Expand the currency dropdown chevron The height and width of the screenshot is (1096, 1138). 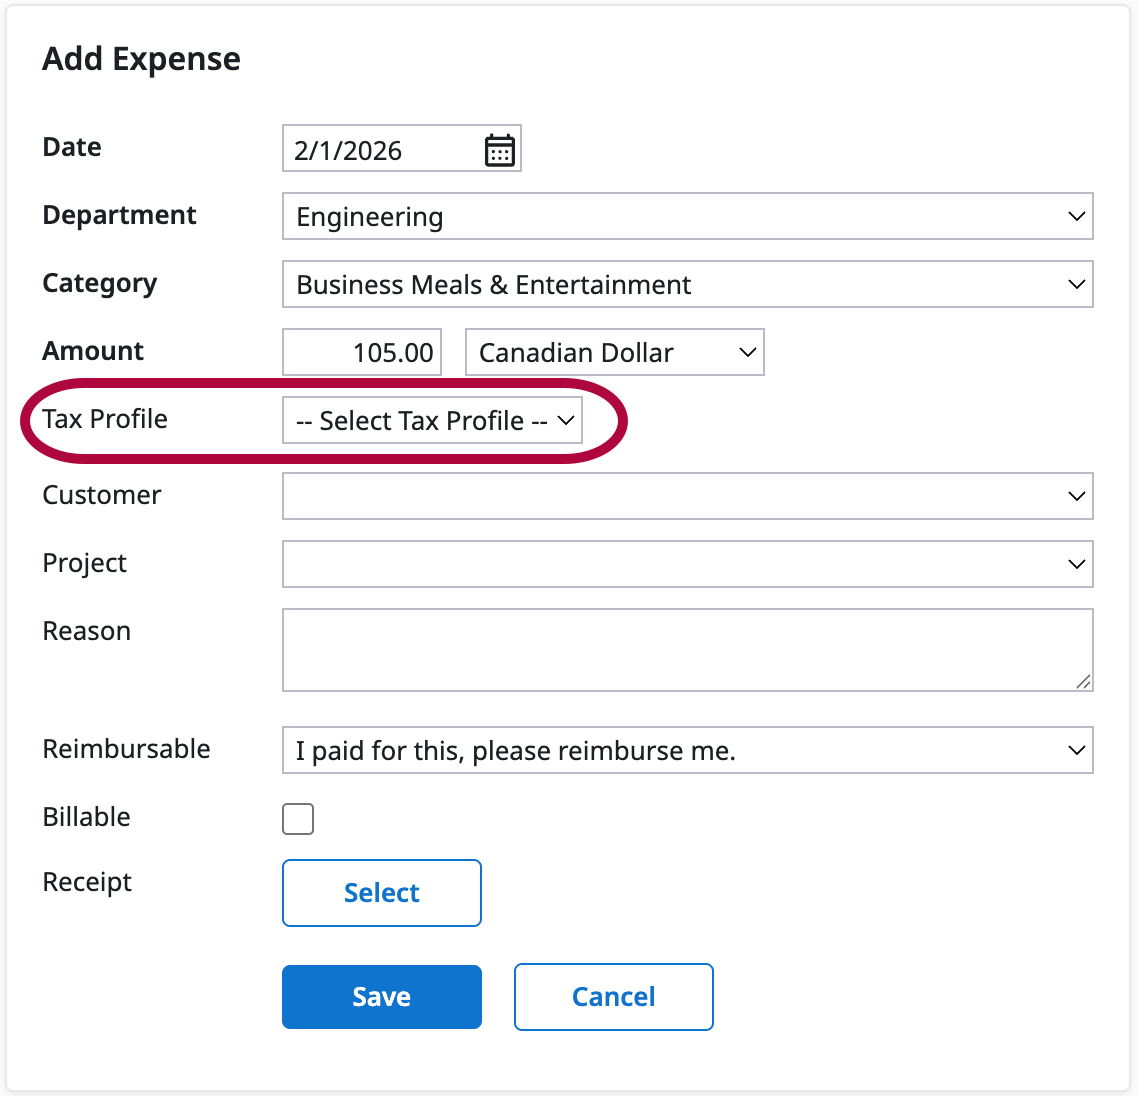click(746, 352)
